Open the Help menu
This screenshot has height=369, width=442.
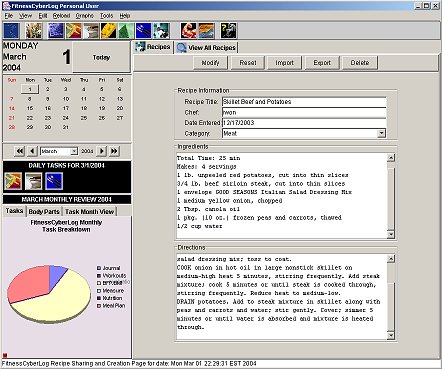coord(125,16)
